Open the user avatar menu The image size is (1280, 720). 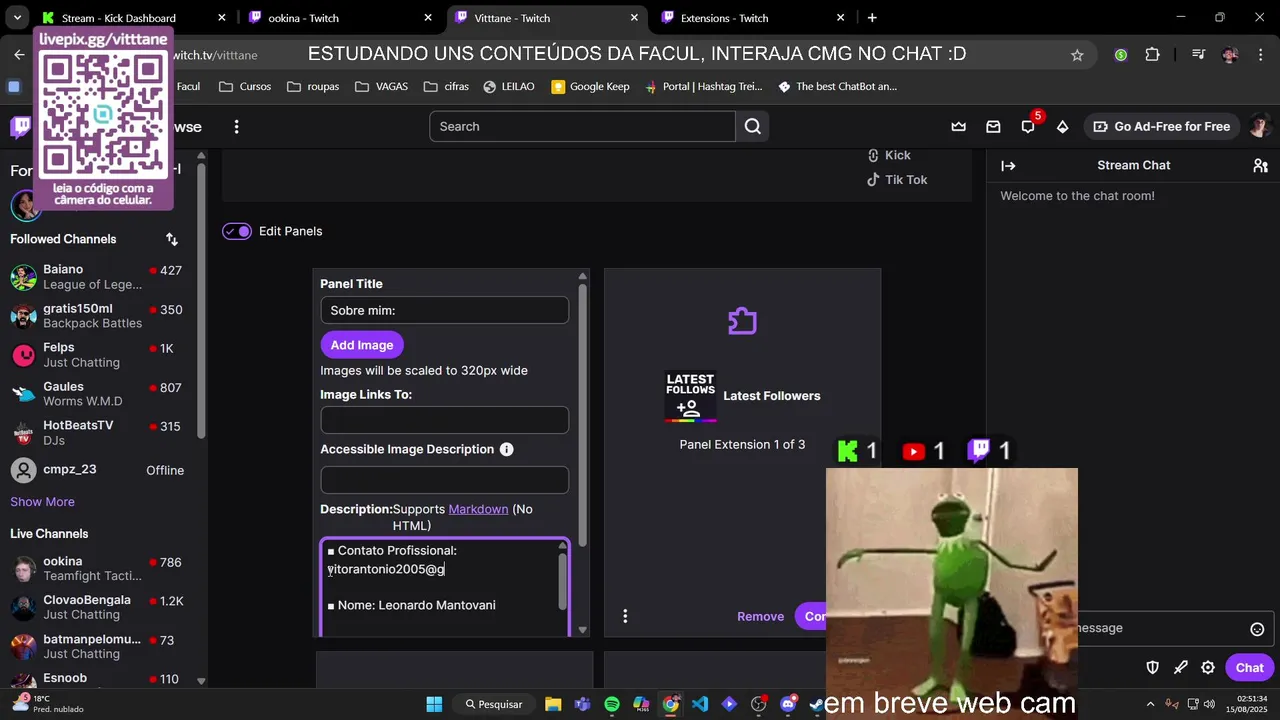pos(1259,127)
